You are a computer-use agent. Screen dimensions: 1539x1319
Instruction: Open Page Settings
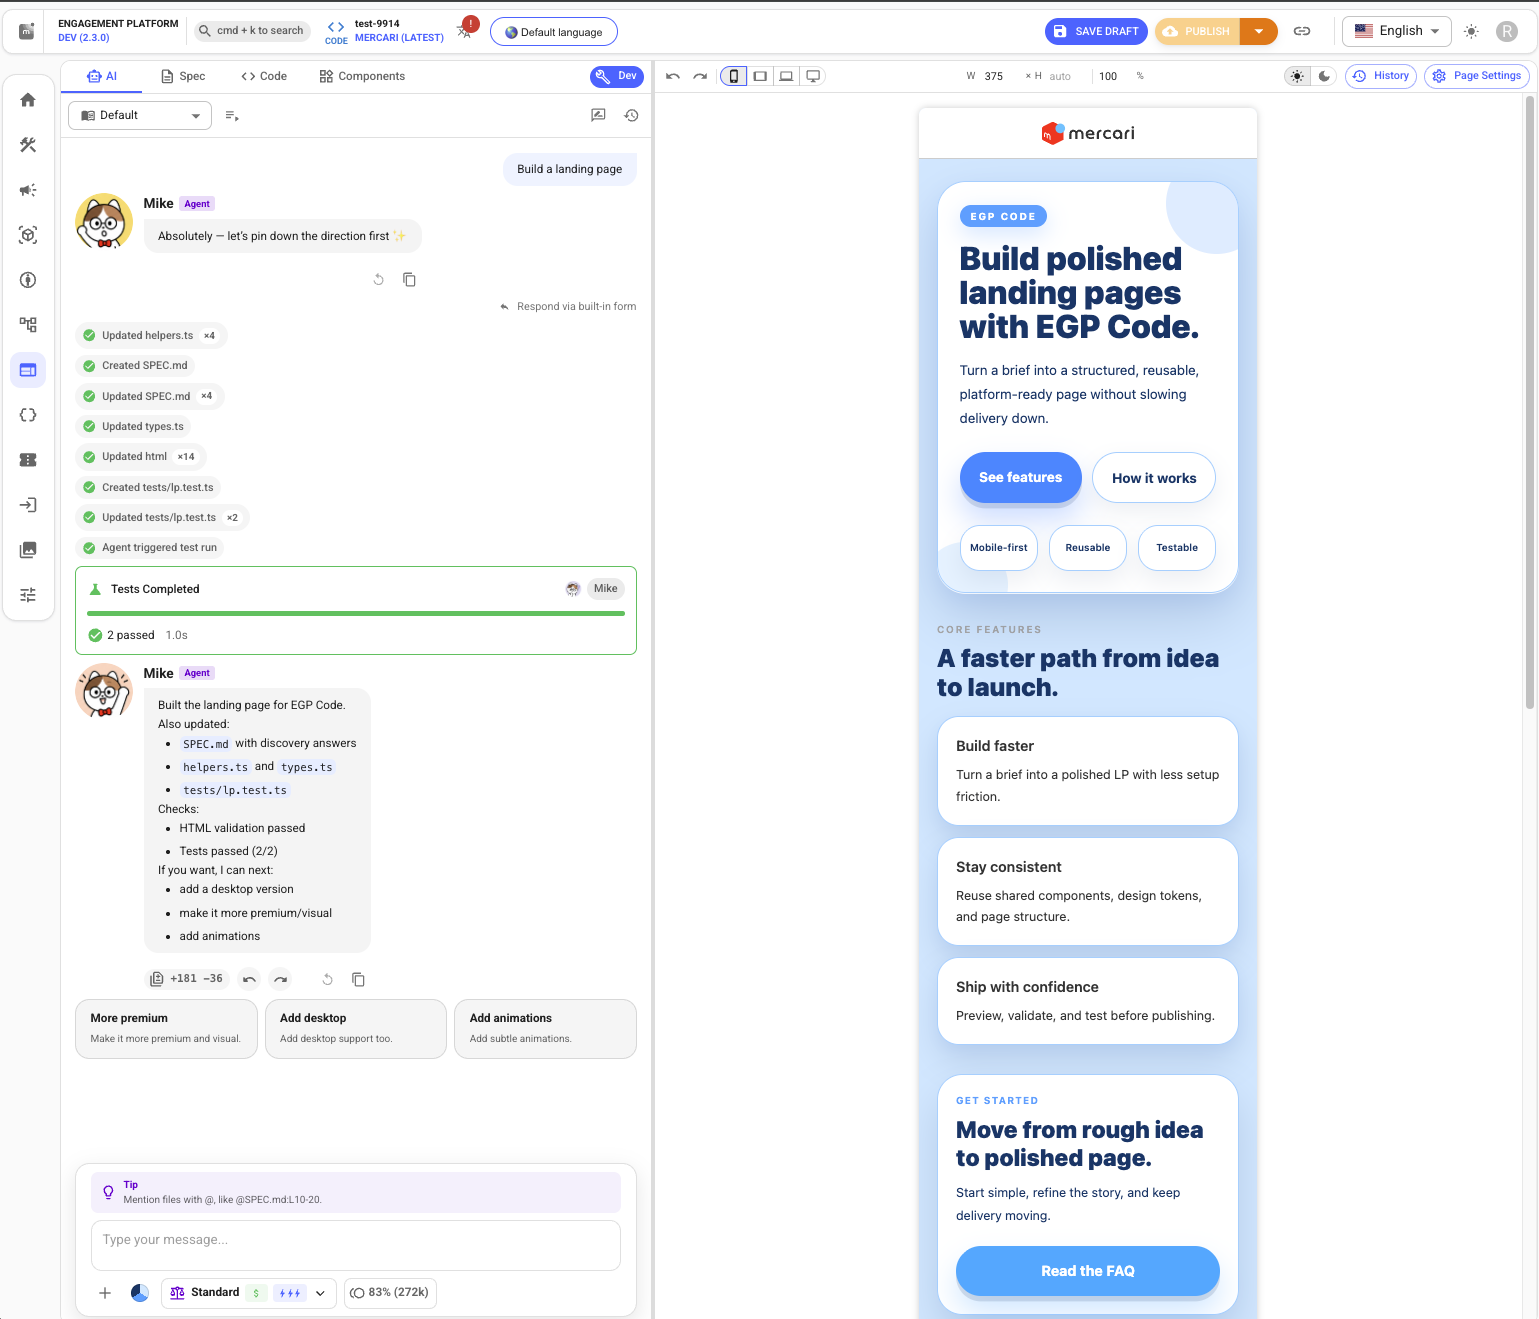click(1477, 76)
